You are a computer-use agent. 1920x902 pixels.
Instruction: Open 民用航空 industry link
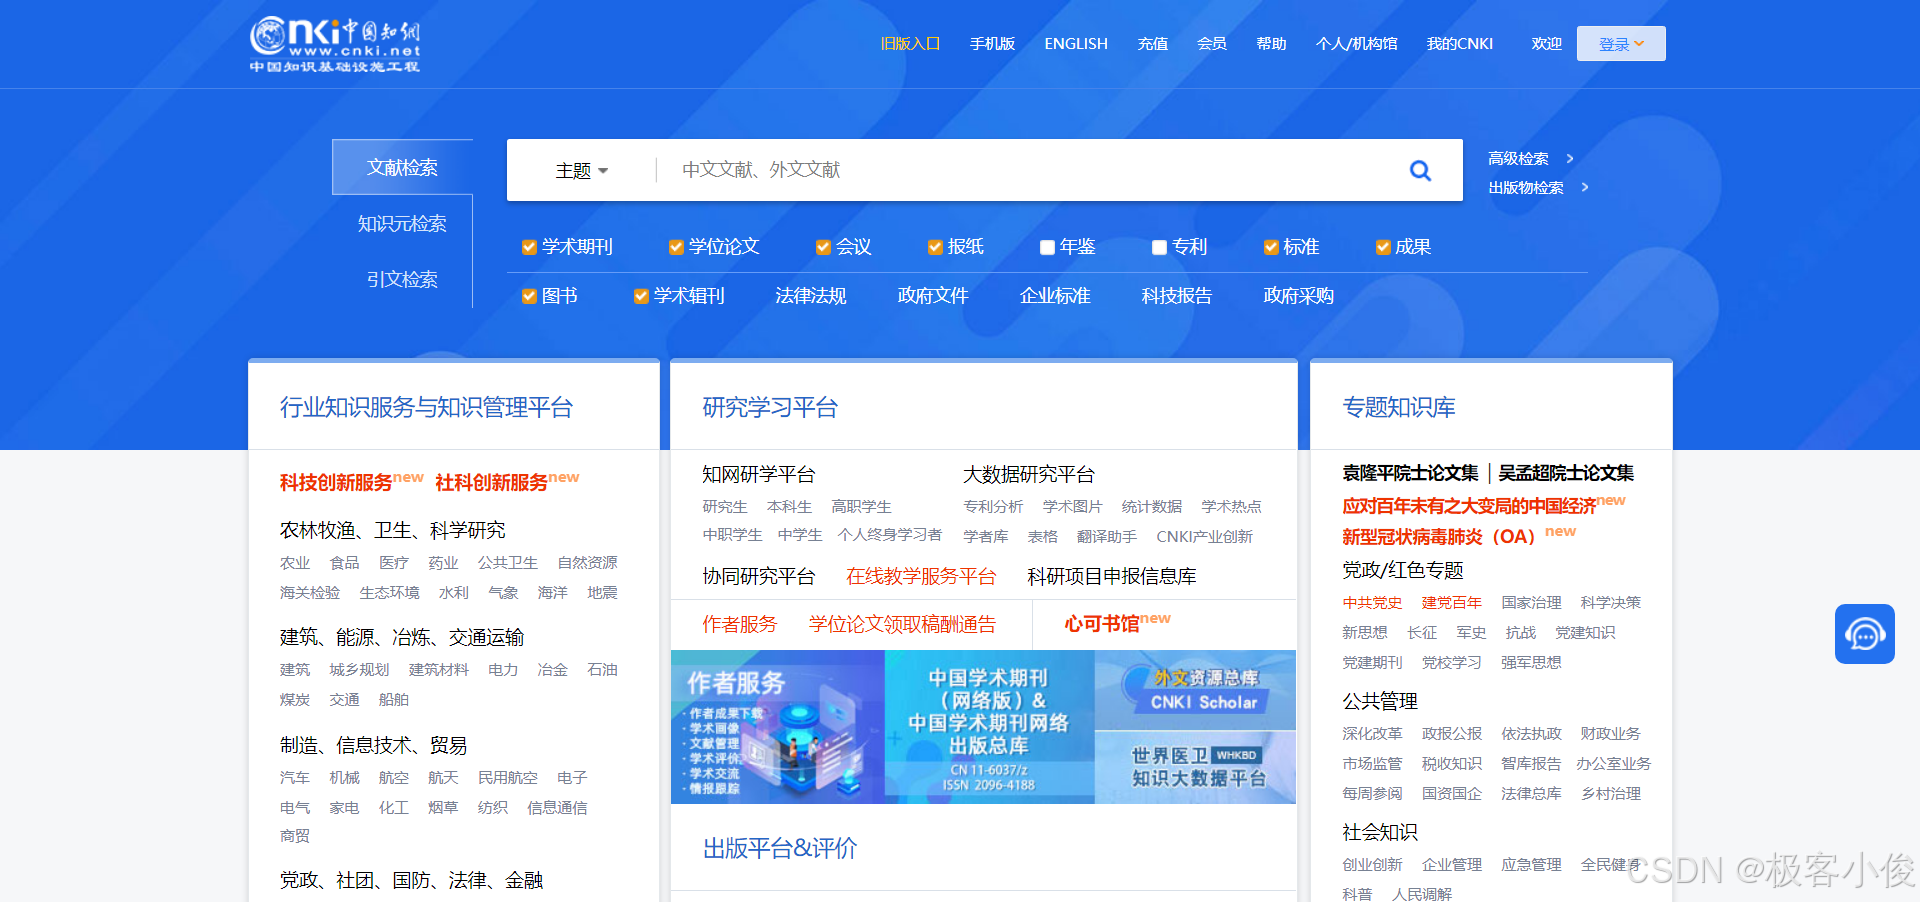[x=508, y=777]
